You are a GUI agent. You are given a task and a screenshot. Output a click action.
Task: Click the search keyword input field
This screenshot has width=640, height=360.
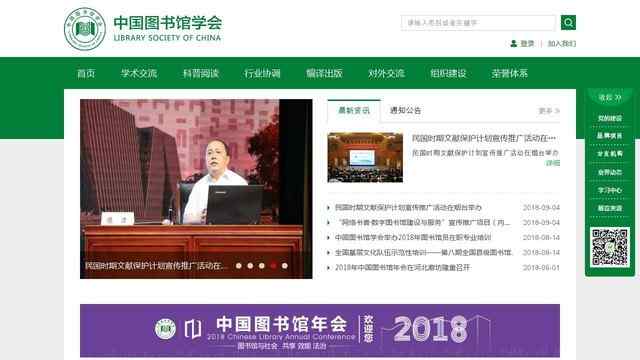(x=478, y=22)
